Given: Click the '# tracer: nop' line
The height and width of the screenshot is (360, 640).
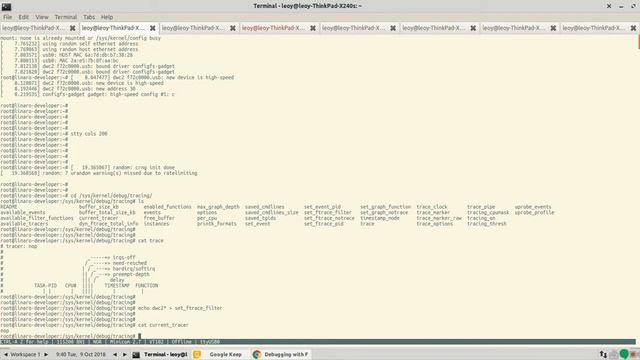Looking at the screenshot, I should pos(19,247).
